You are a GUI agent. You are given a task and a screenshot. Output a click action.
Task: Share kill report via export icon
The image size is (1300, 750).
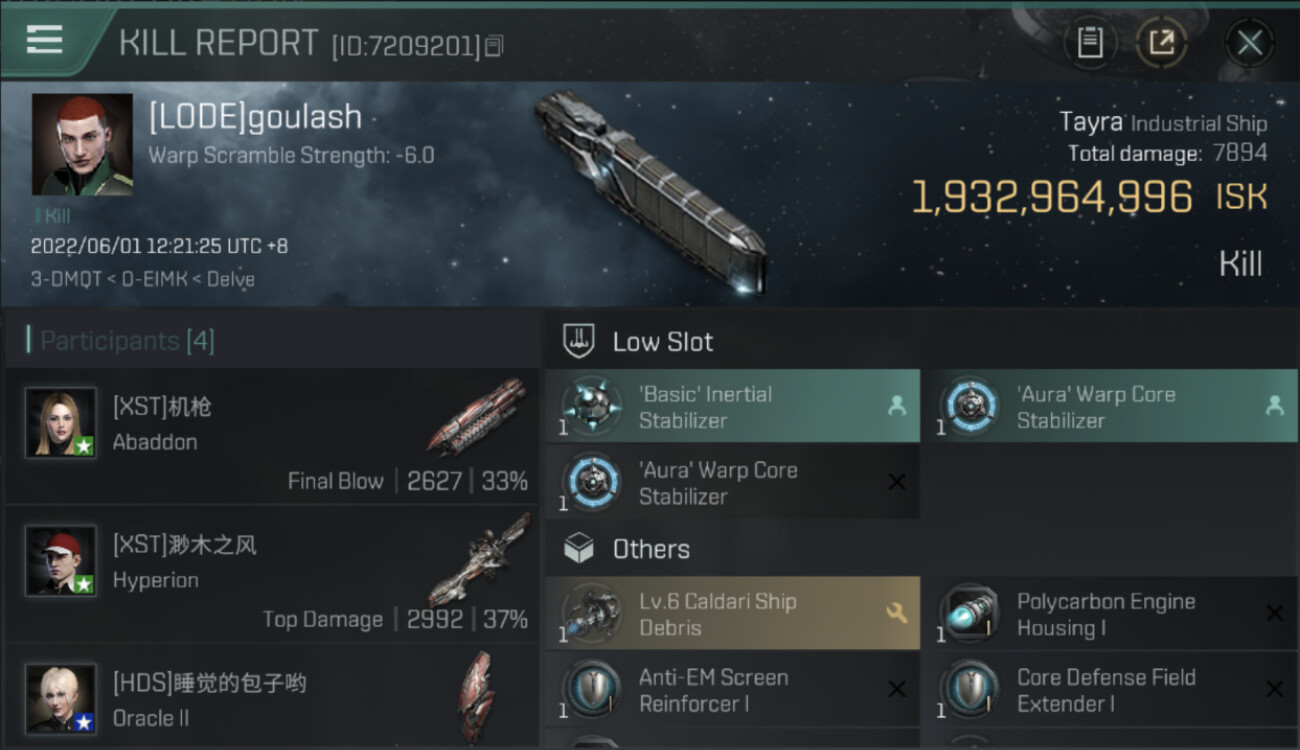1161,43
